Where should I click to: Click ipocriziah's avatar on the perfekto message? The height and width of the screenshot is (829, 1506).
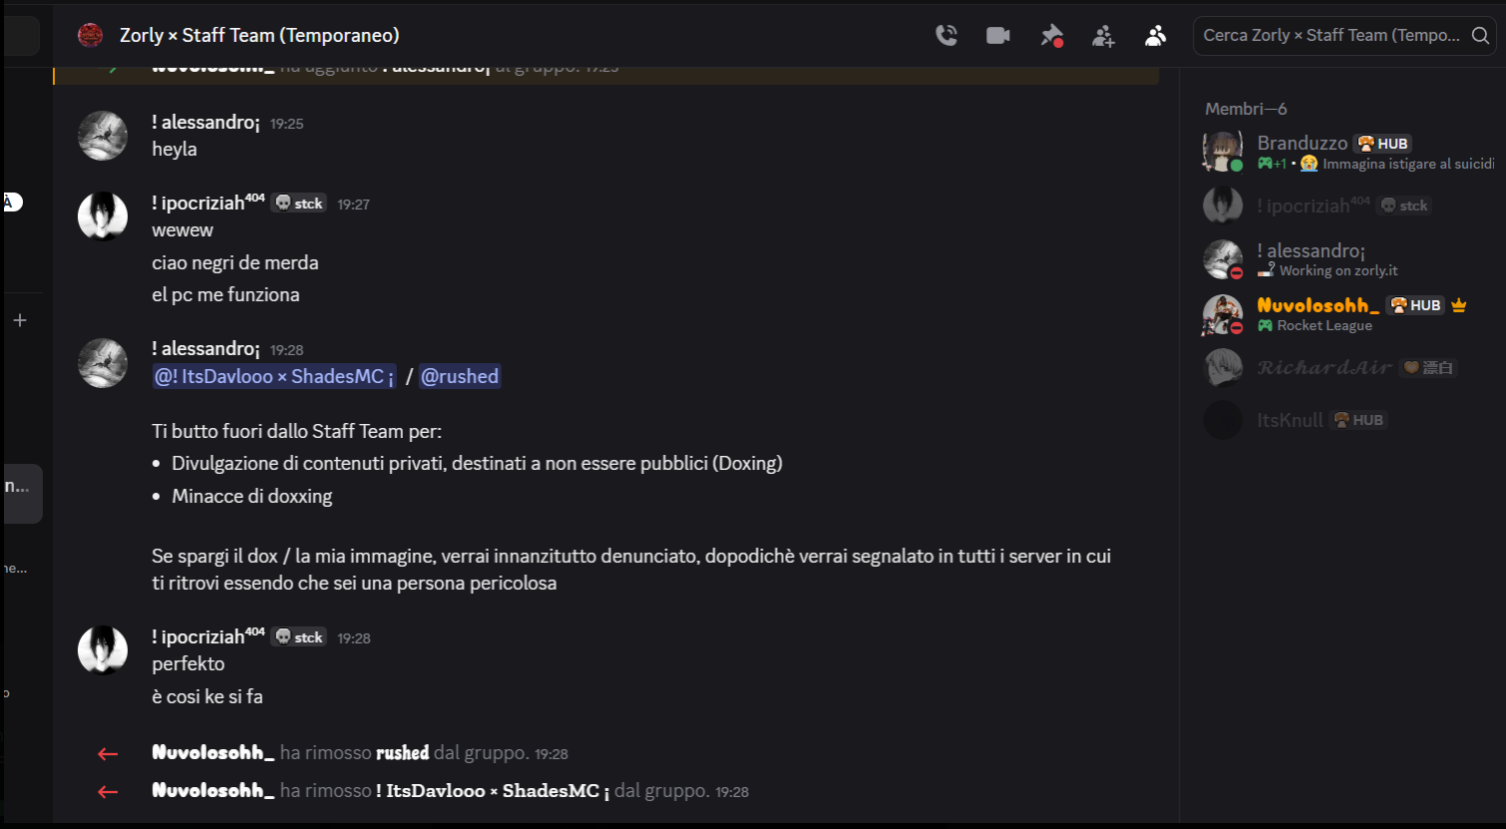pos(103,650)
